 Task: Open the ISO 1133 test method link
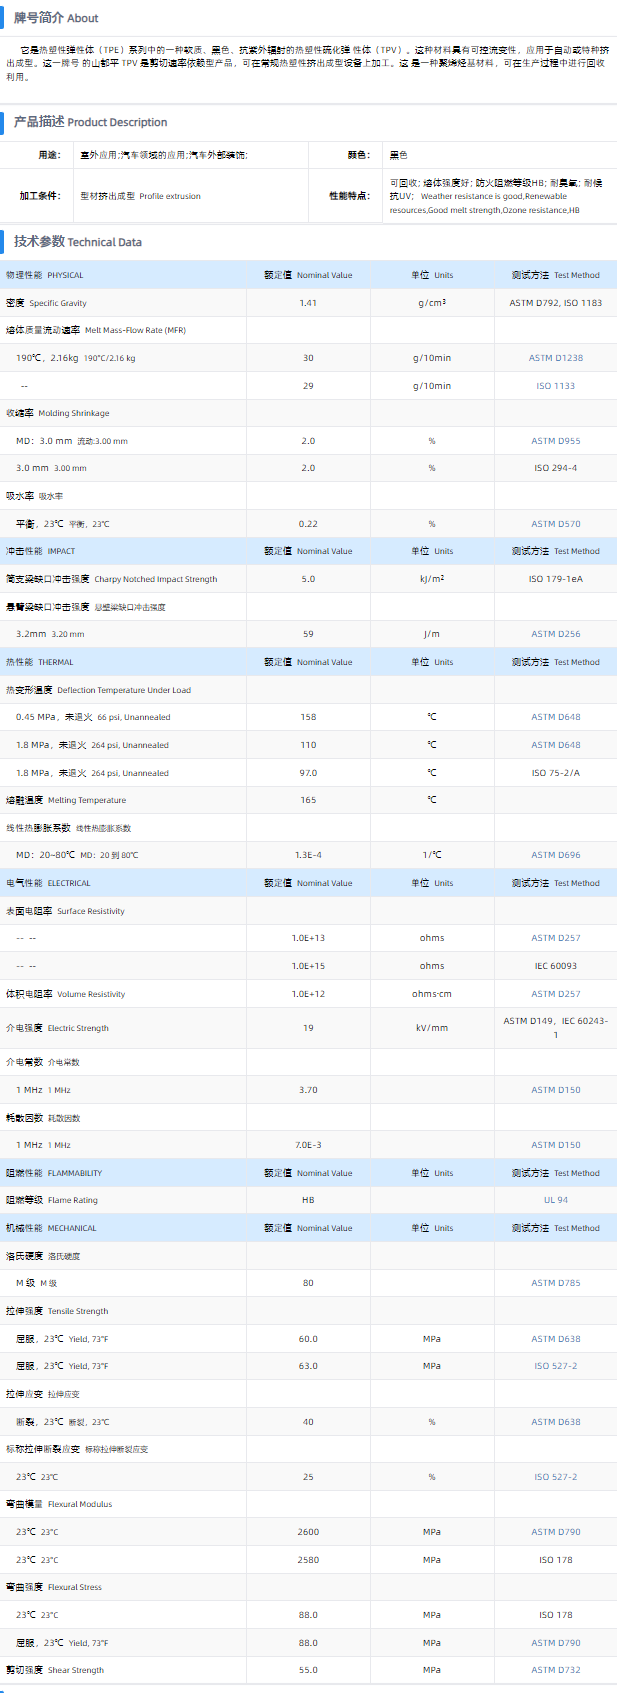coord(555,386)
